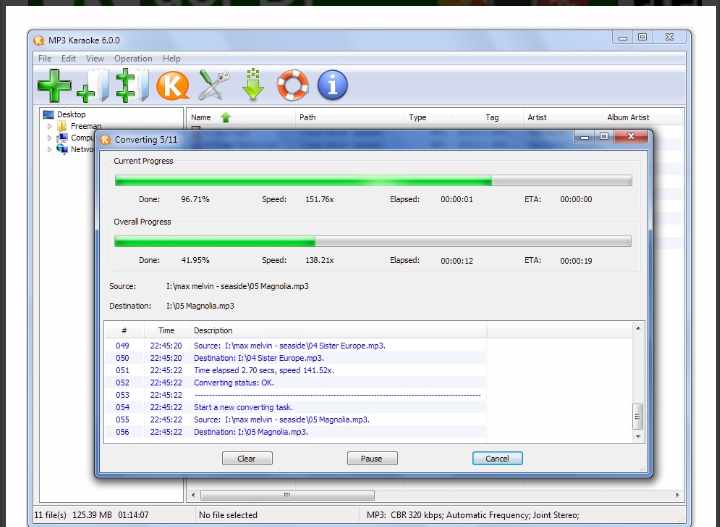Viewport: 720px width, 527px height.
Task: Sort by the Artist column header
Action: (537, 118)
